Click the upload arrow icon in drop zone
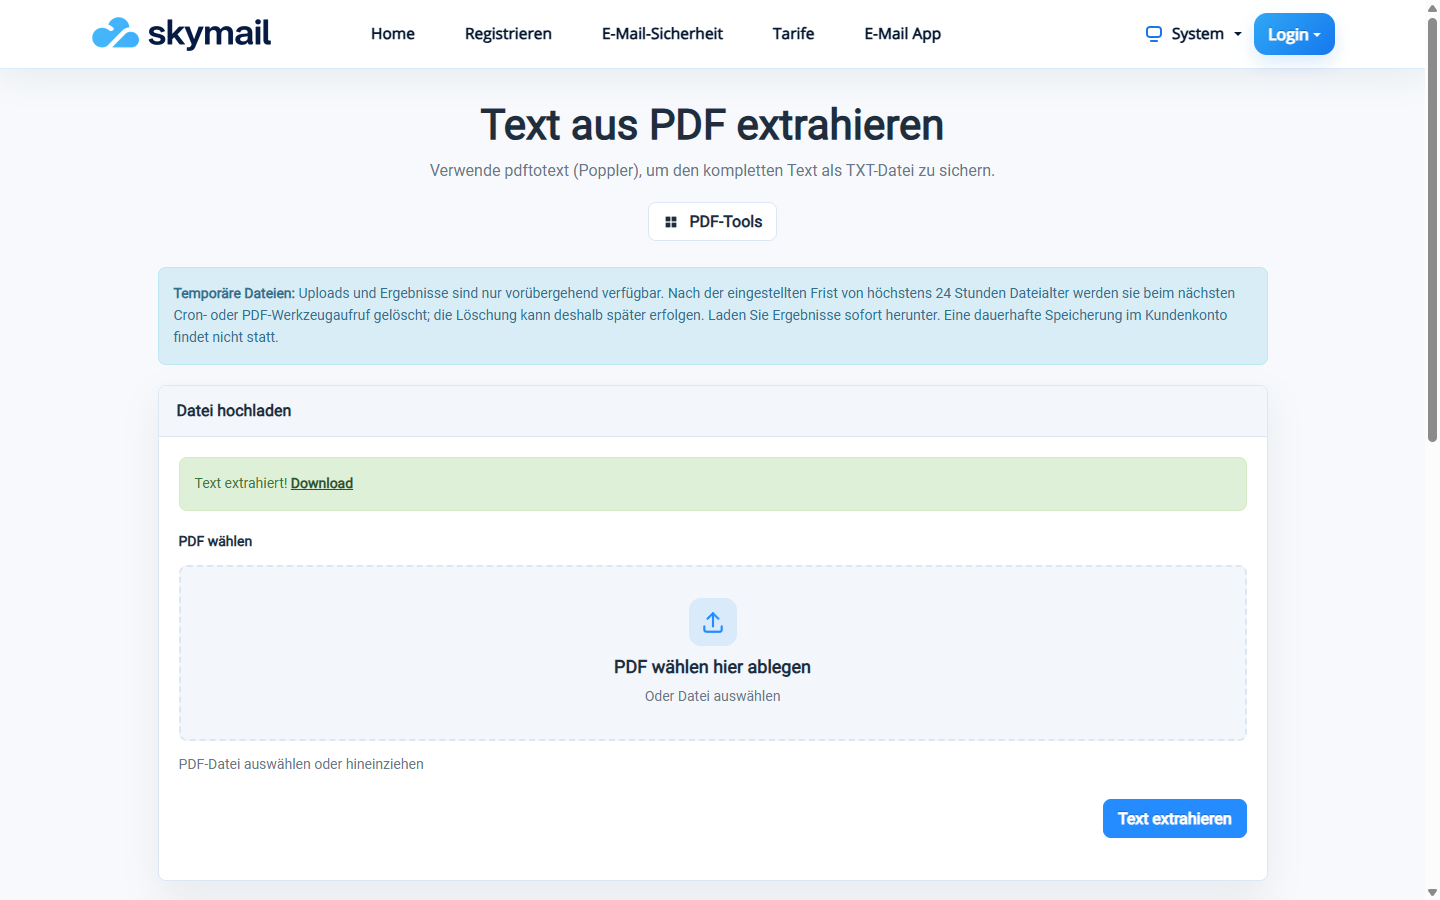The width and height of the screenshot is (1440, 900). [x=713, y=622]
